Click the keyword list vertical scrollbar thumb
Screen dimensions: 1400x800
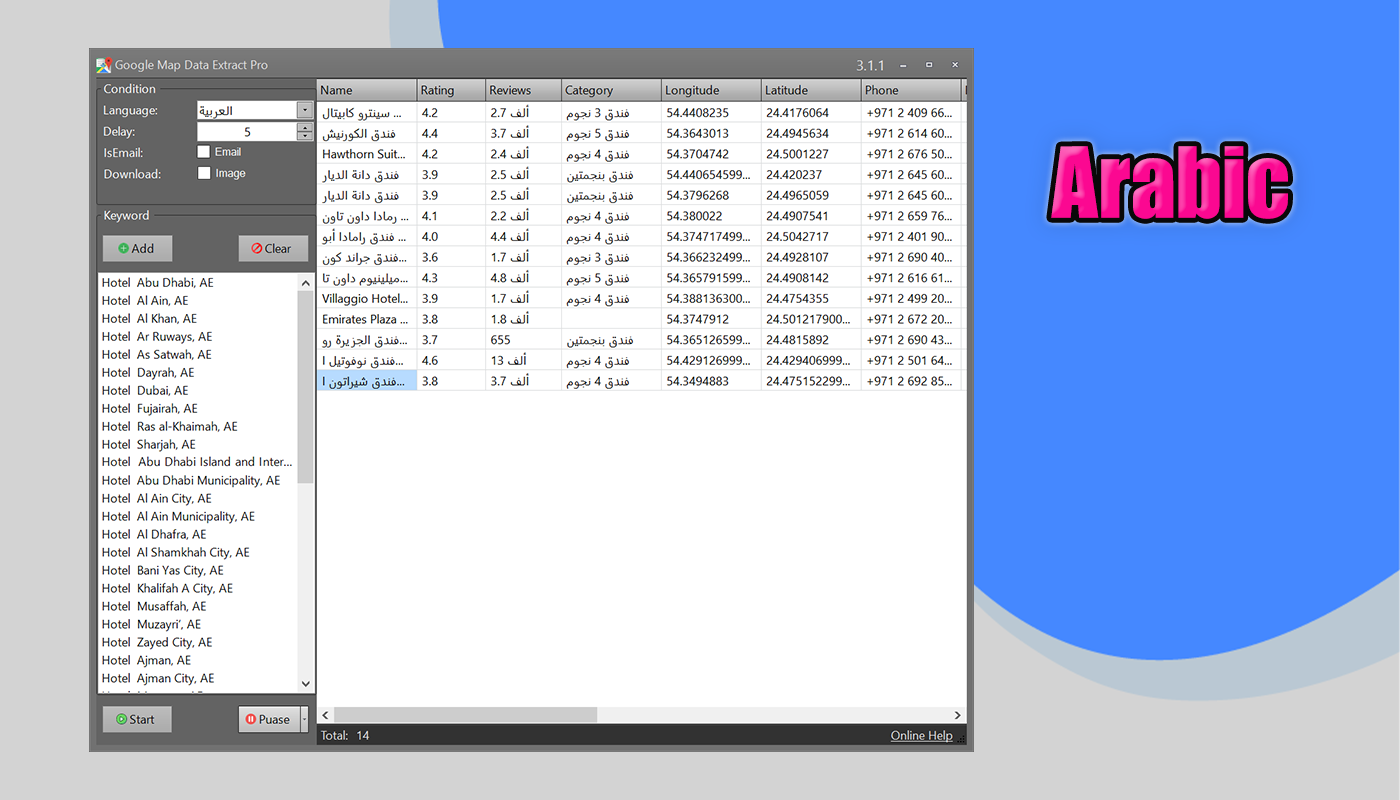[306, 387]
